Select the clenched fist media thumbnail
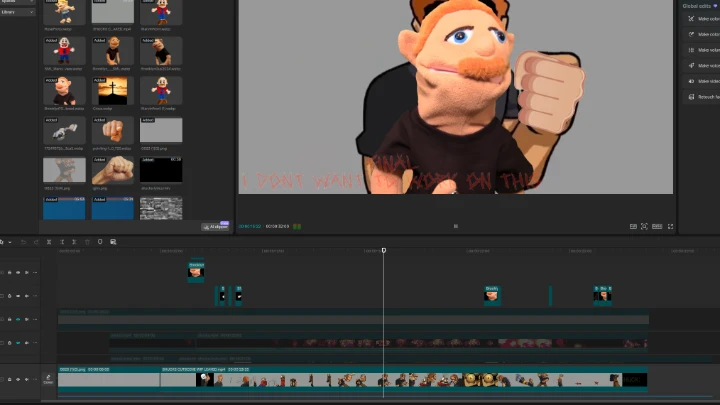 point(112,170)
